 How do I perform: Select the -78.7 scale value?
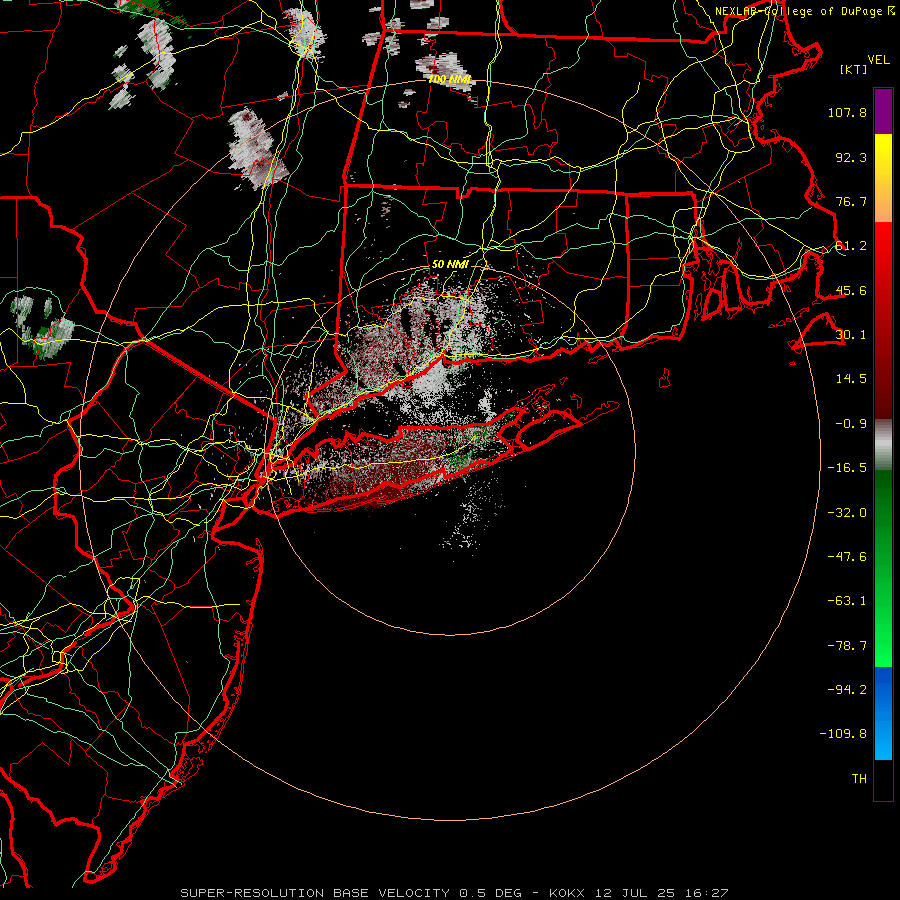click(x=847, y=646)
